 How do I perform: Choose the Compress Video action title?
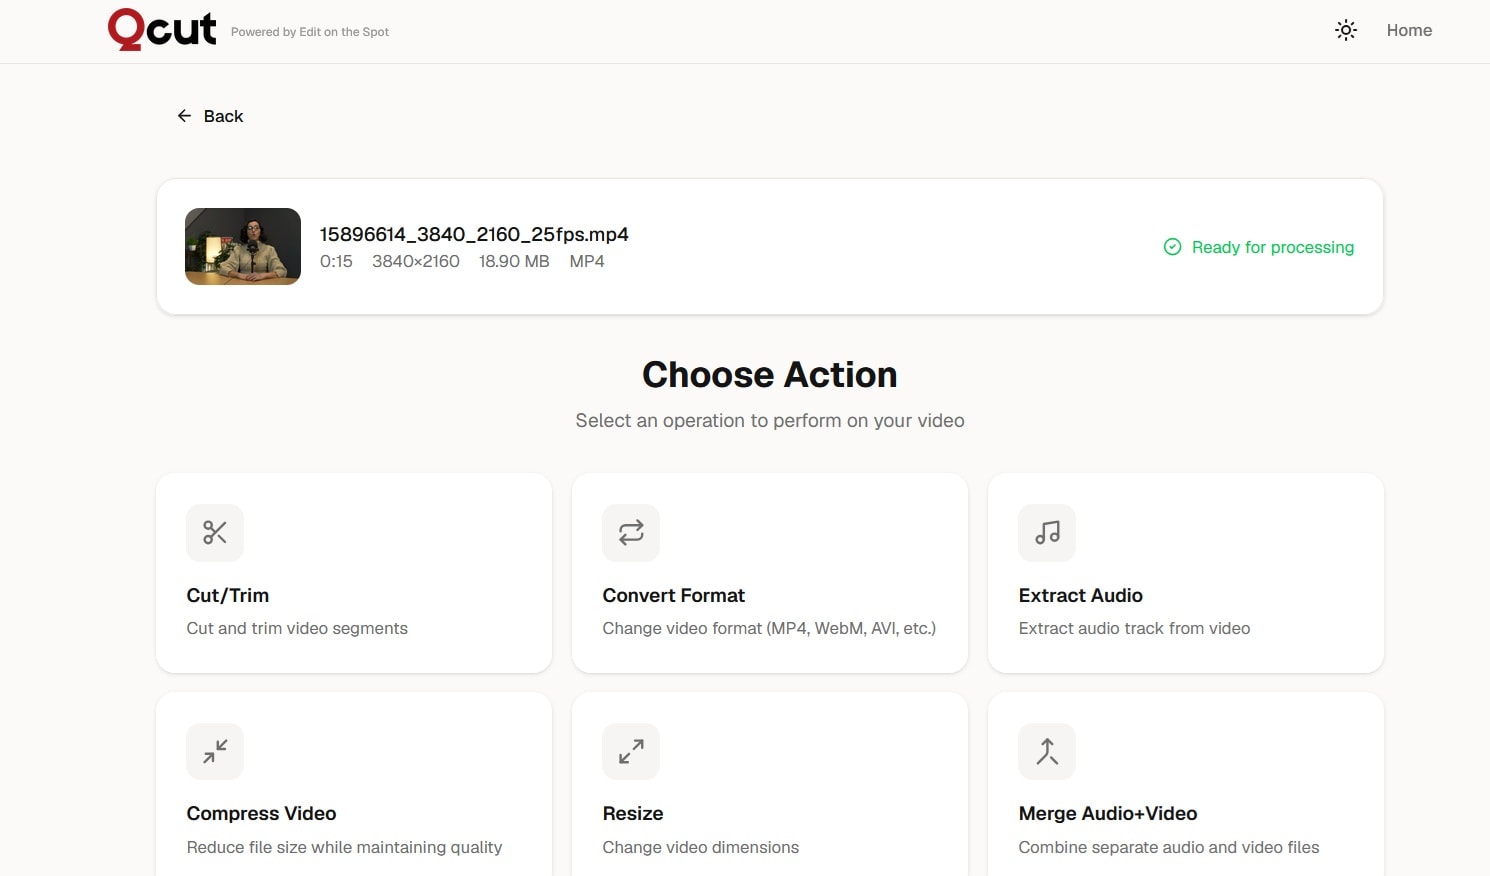pyautogui.click(x=261, y=813)
